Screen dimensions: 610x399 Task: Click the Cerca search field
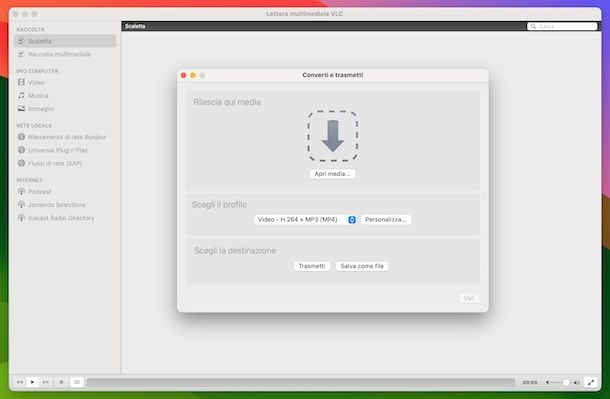[x=562, y=26]
